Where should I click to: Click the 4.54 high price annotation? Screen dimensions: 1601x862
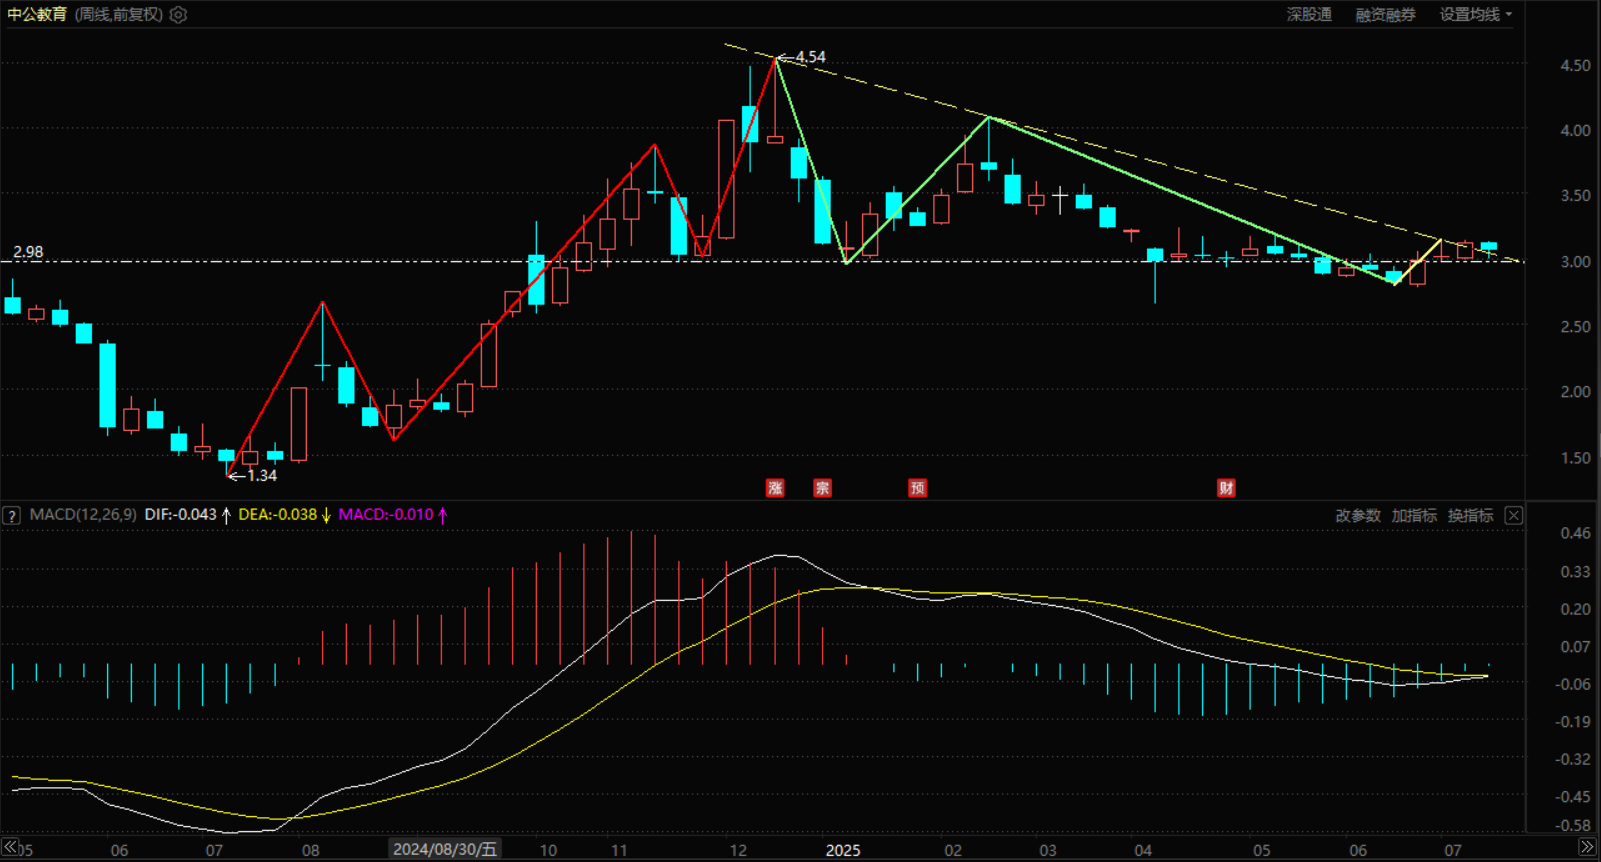tap(810, 57)
